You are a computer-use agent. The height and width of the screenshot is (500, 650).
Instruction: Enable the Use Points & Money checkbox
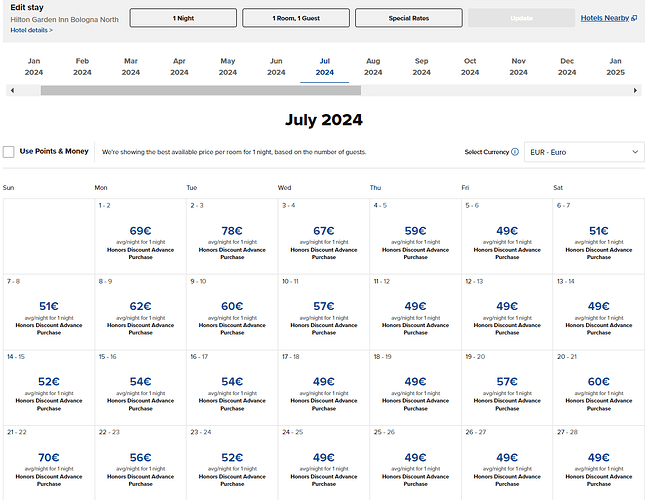9,152
